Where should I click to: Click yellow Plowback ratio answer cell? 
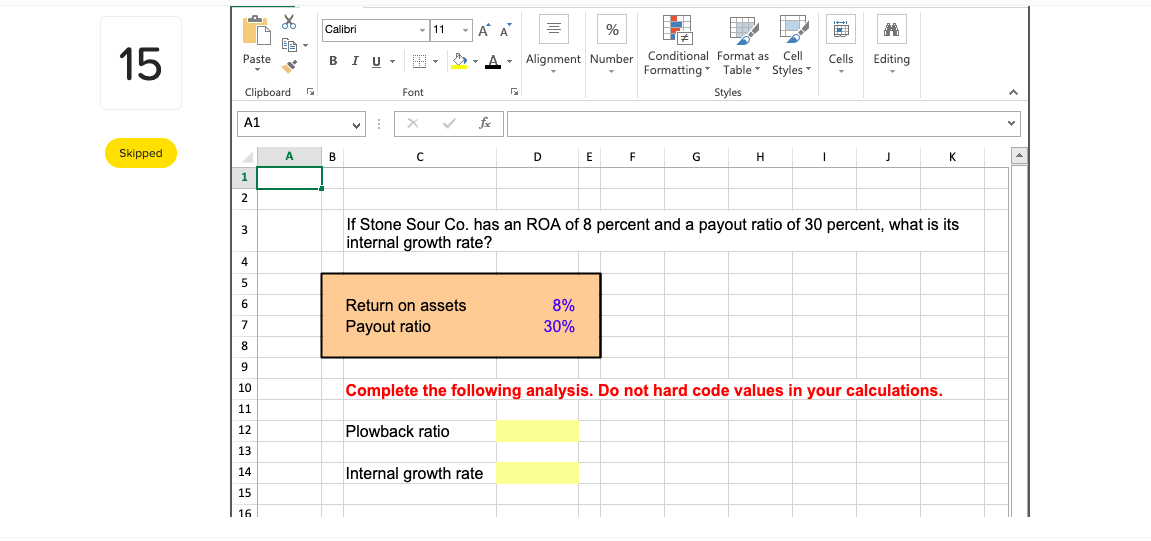click(x=537, y=431)
